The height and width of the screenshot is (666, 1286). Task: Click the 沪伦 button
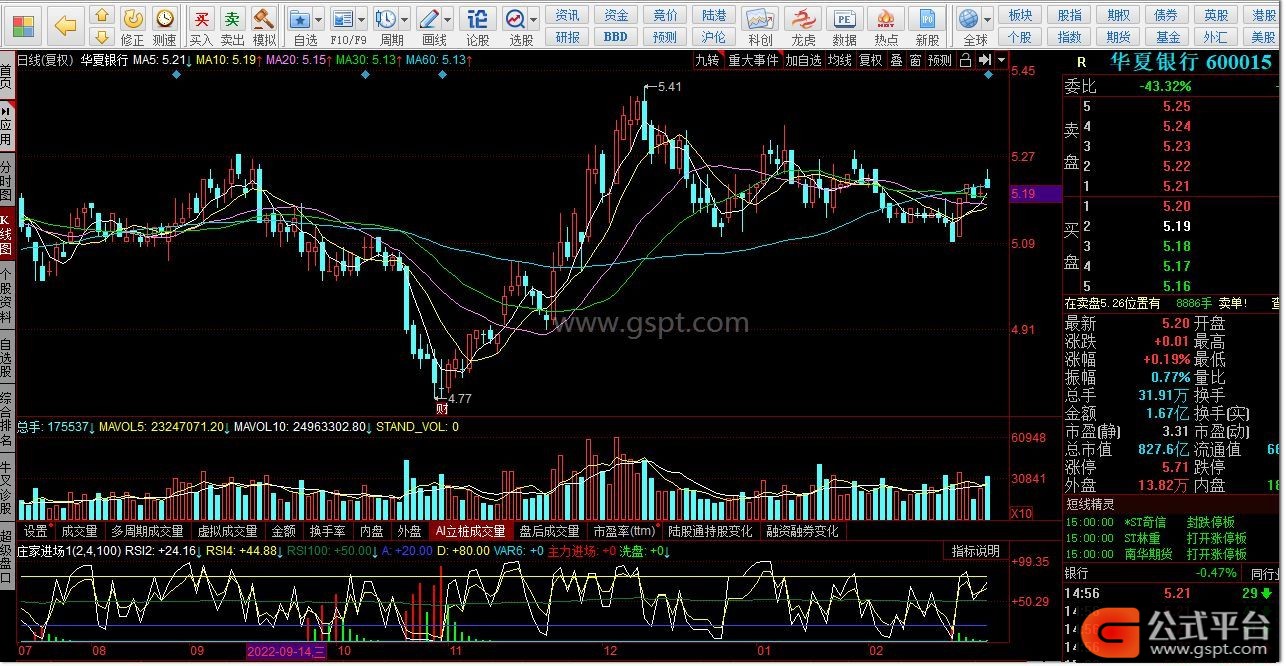coord(714,37)
